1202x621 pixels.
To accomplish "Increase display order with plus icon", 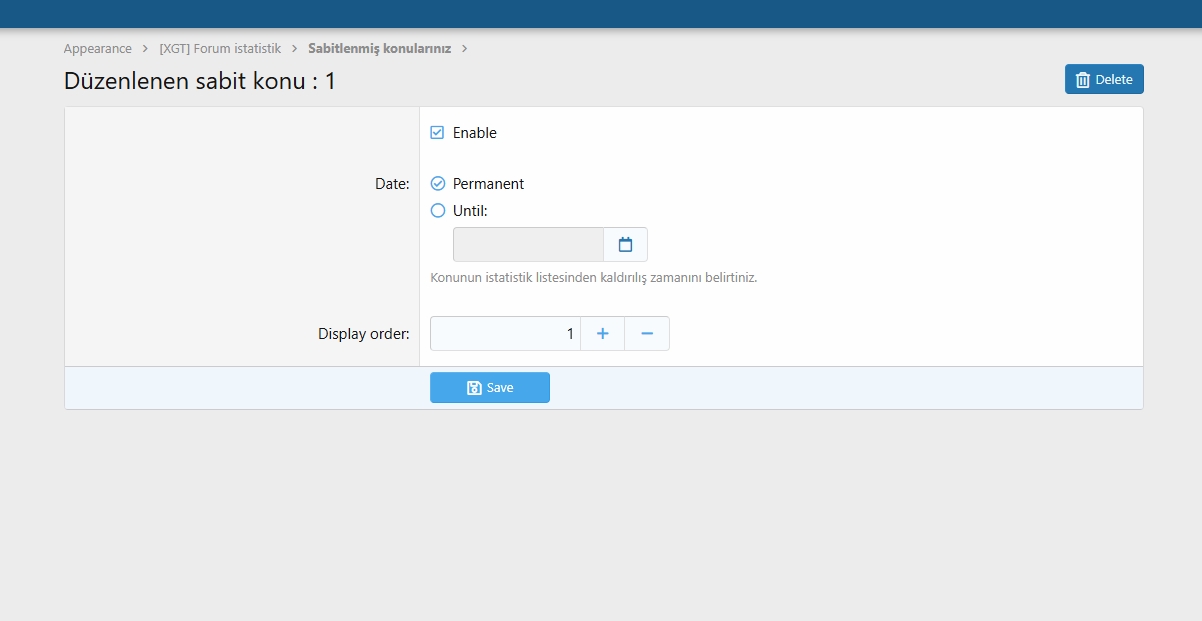I will [602, 334].
